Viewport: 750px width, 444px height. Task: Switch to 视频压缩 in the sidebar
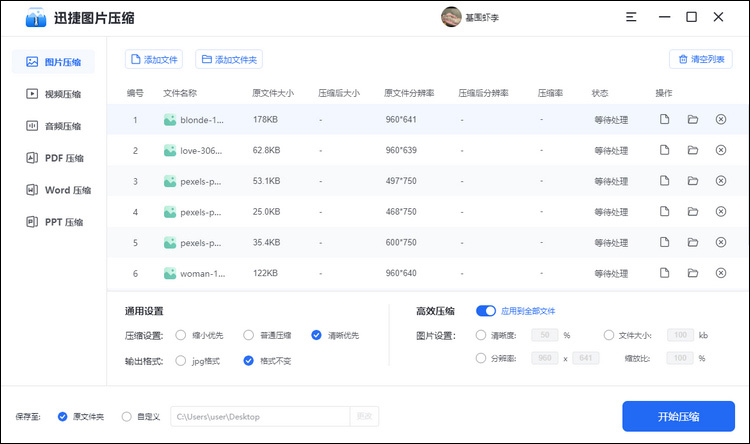point(53,94)
